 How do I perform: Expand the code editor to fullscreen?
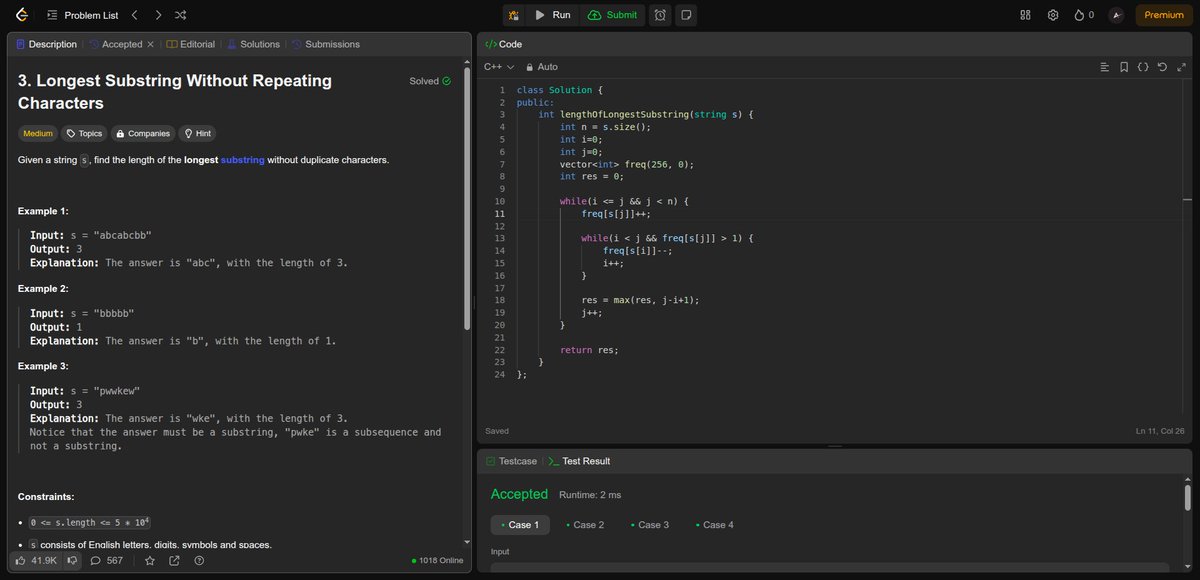coord(1181,67)
